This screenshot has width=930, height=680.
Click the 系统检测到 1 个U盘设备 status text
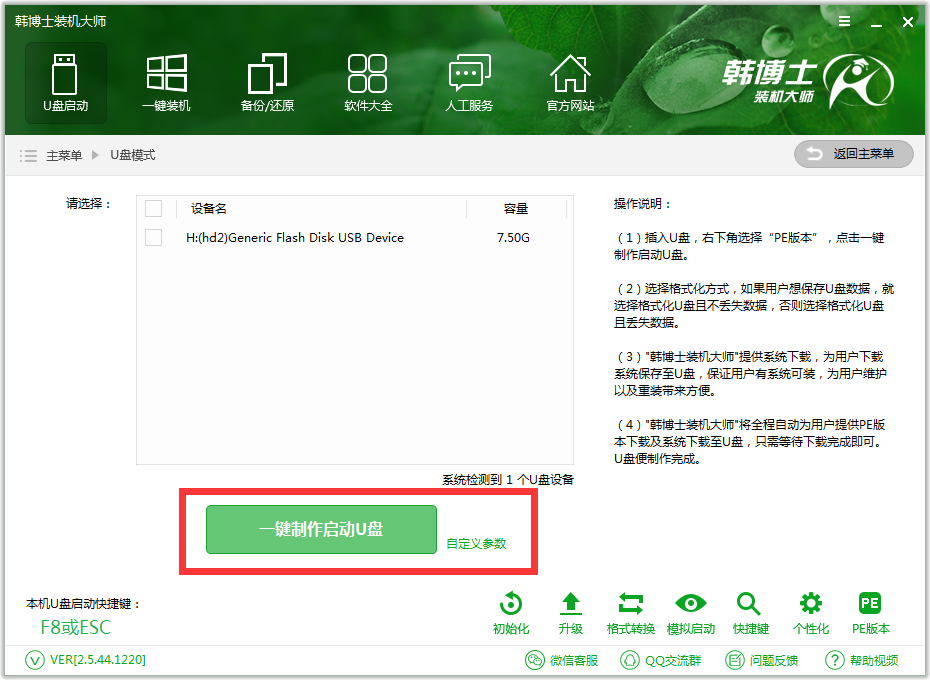(508, 479)
